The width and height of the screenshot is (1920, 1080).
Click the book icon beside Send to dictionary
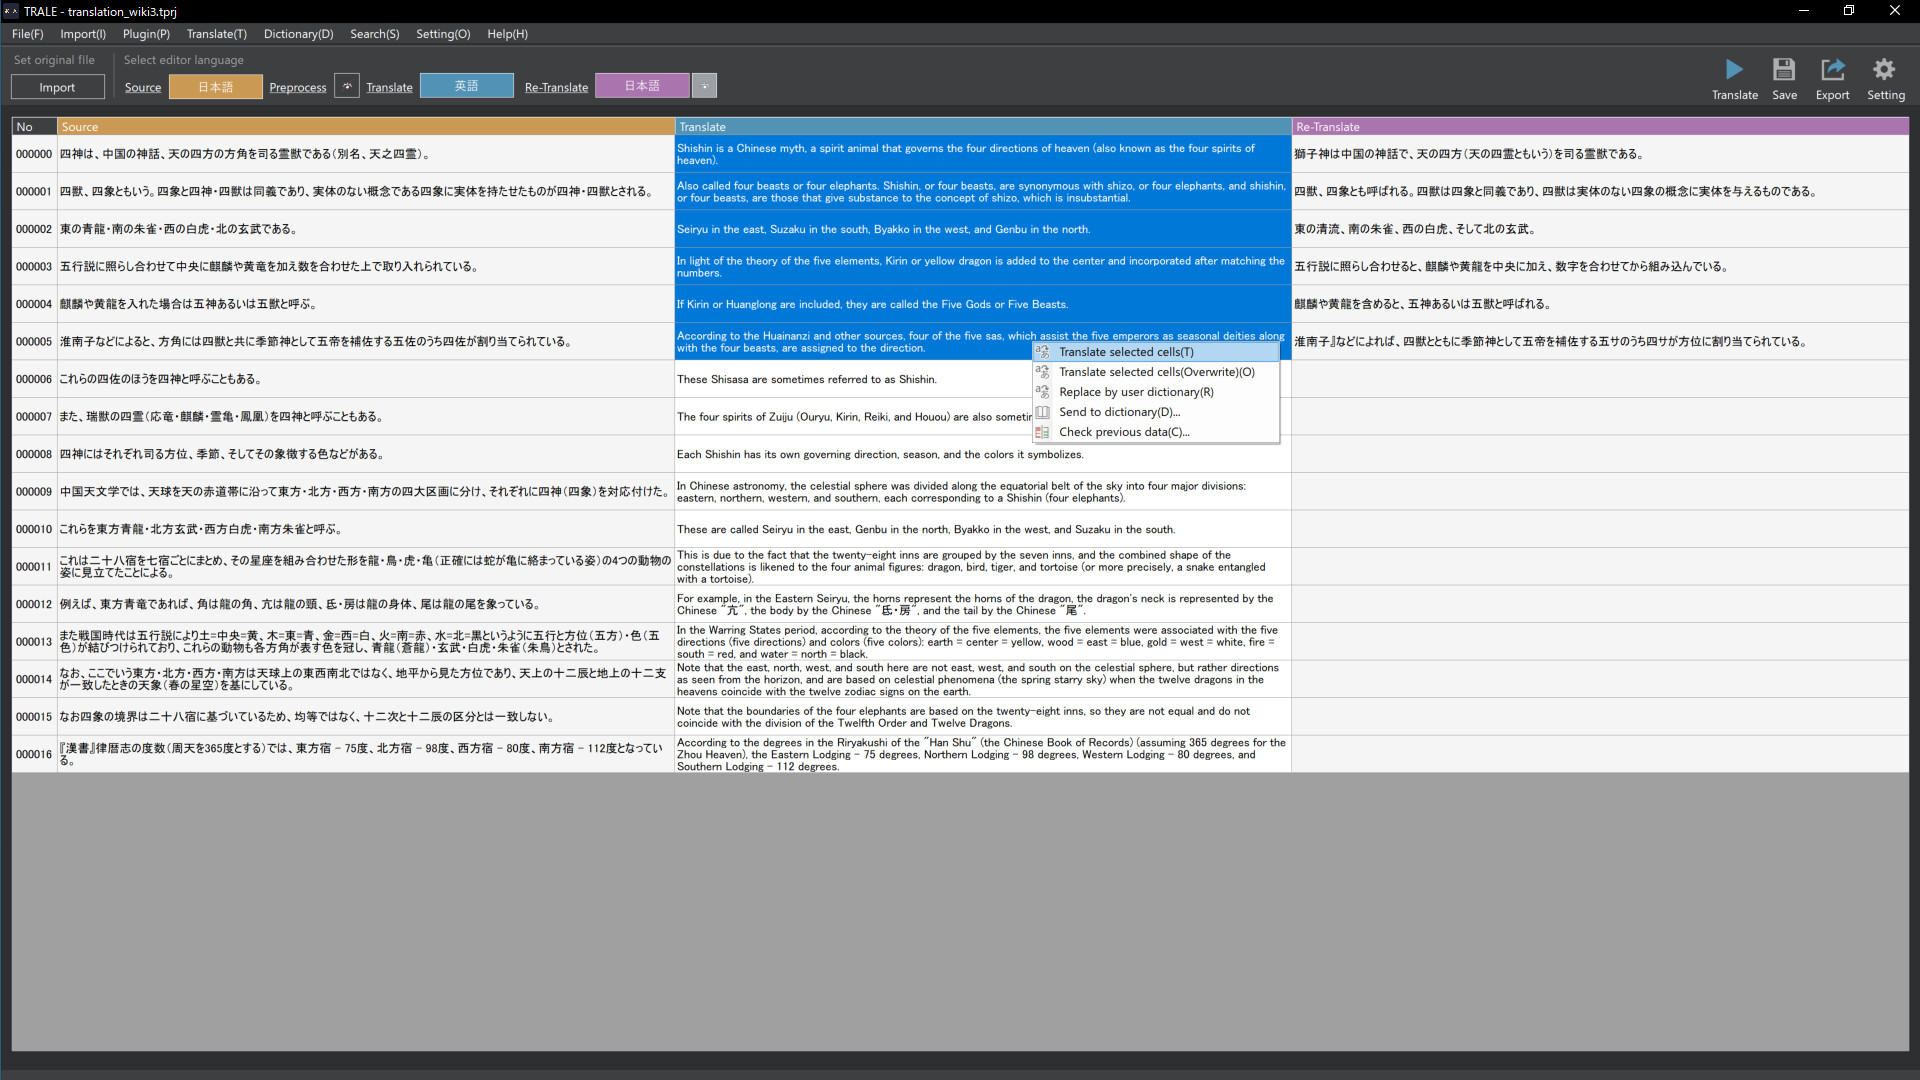(x=1043, y=411)
